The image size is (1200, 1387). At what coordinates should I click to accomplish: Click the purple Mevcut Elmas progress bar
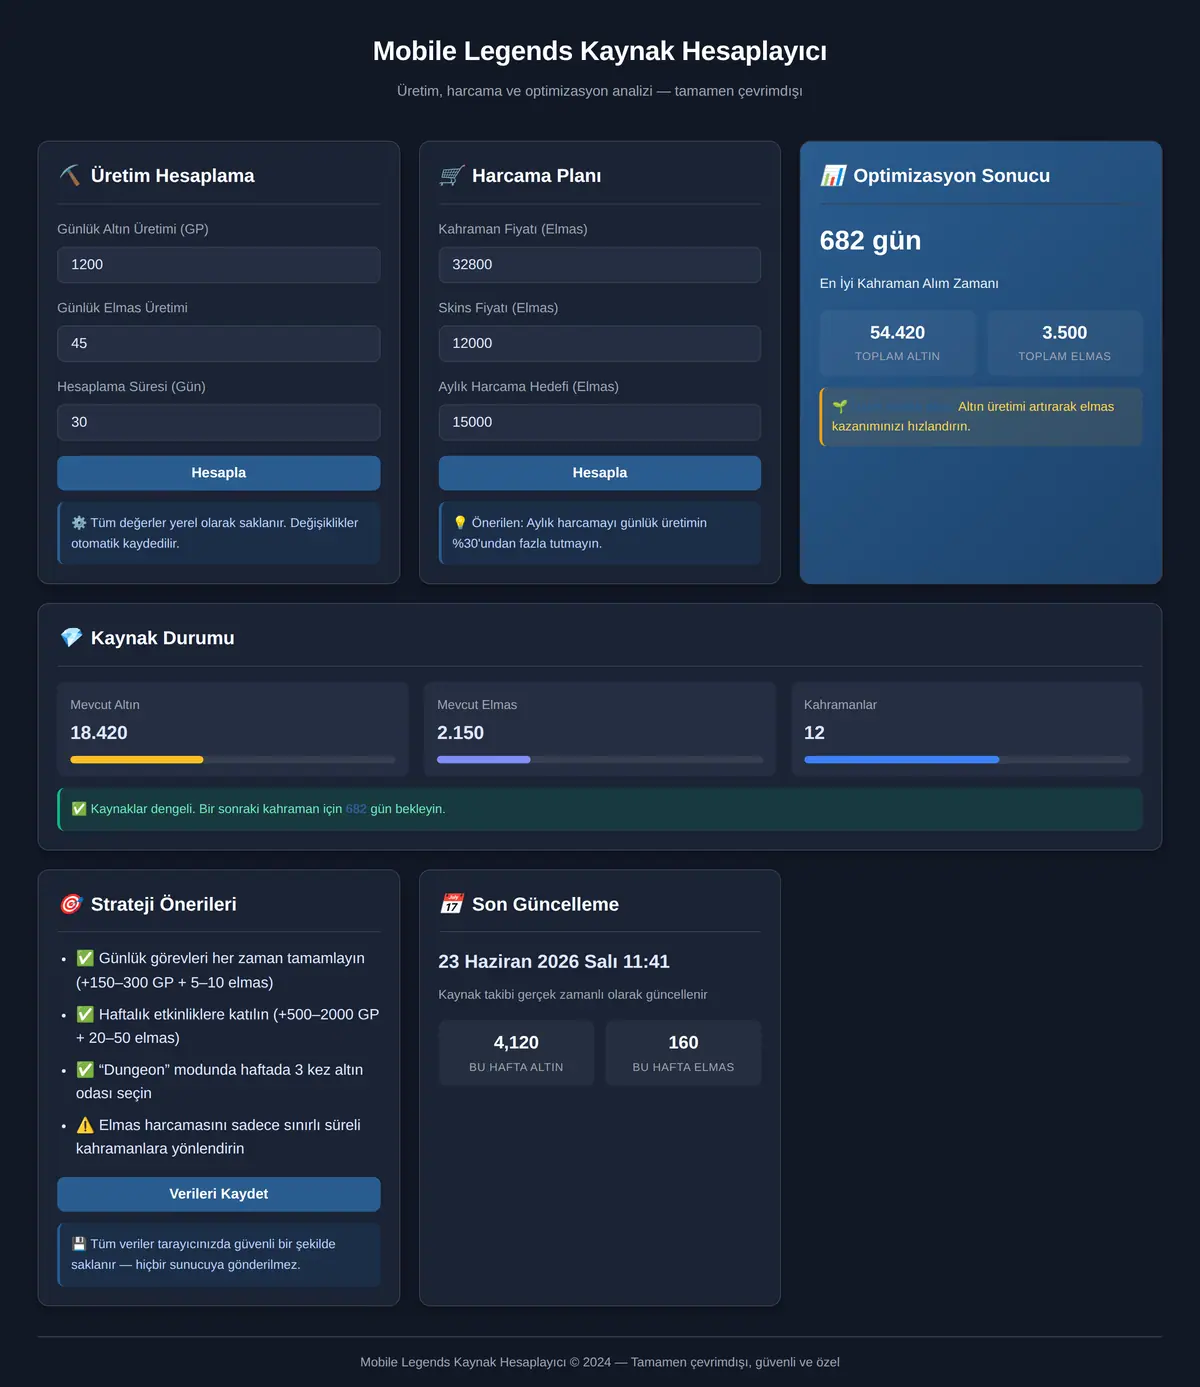[x=484, y=760]
